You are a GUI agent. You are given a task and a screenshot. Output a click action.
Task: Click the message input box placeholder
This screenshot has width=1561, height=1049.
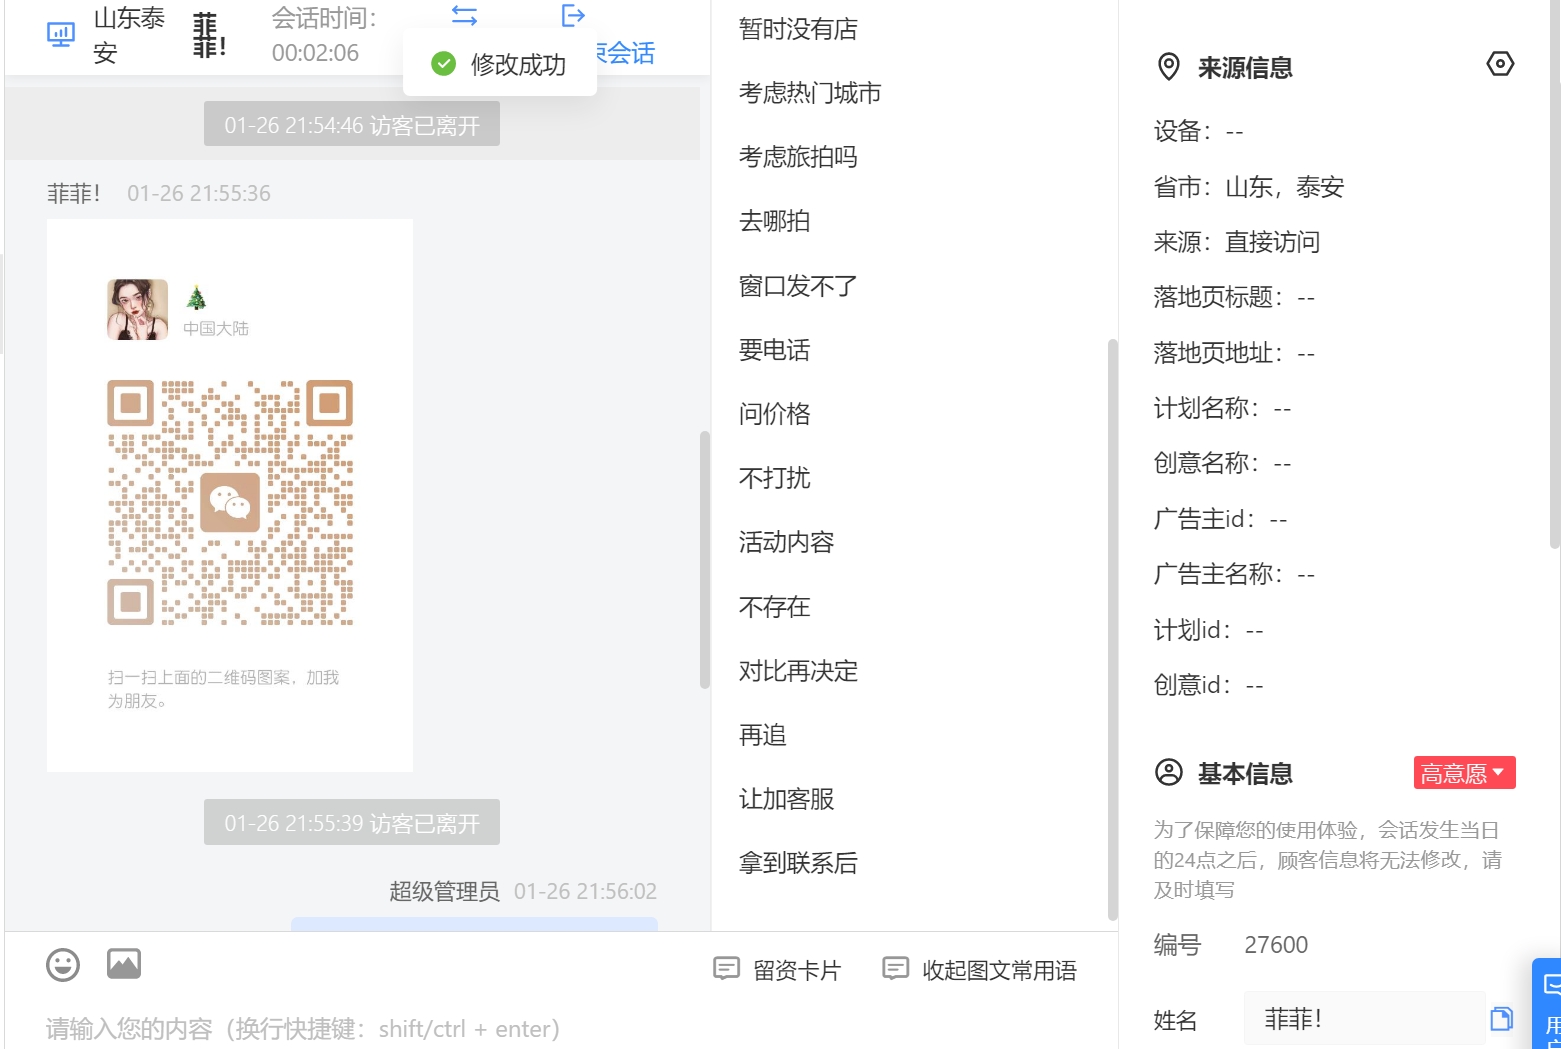(303, 1029)
